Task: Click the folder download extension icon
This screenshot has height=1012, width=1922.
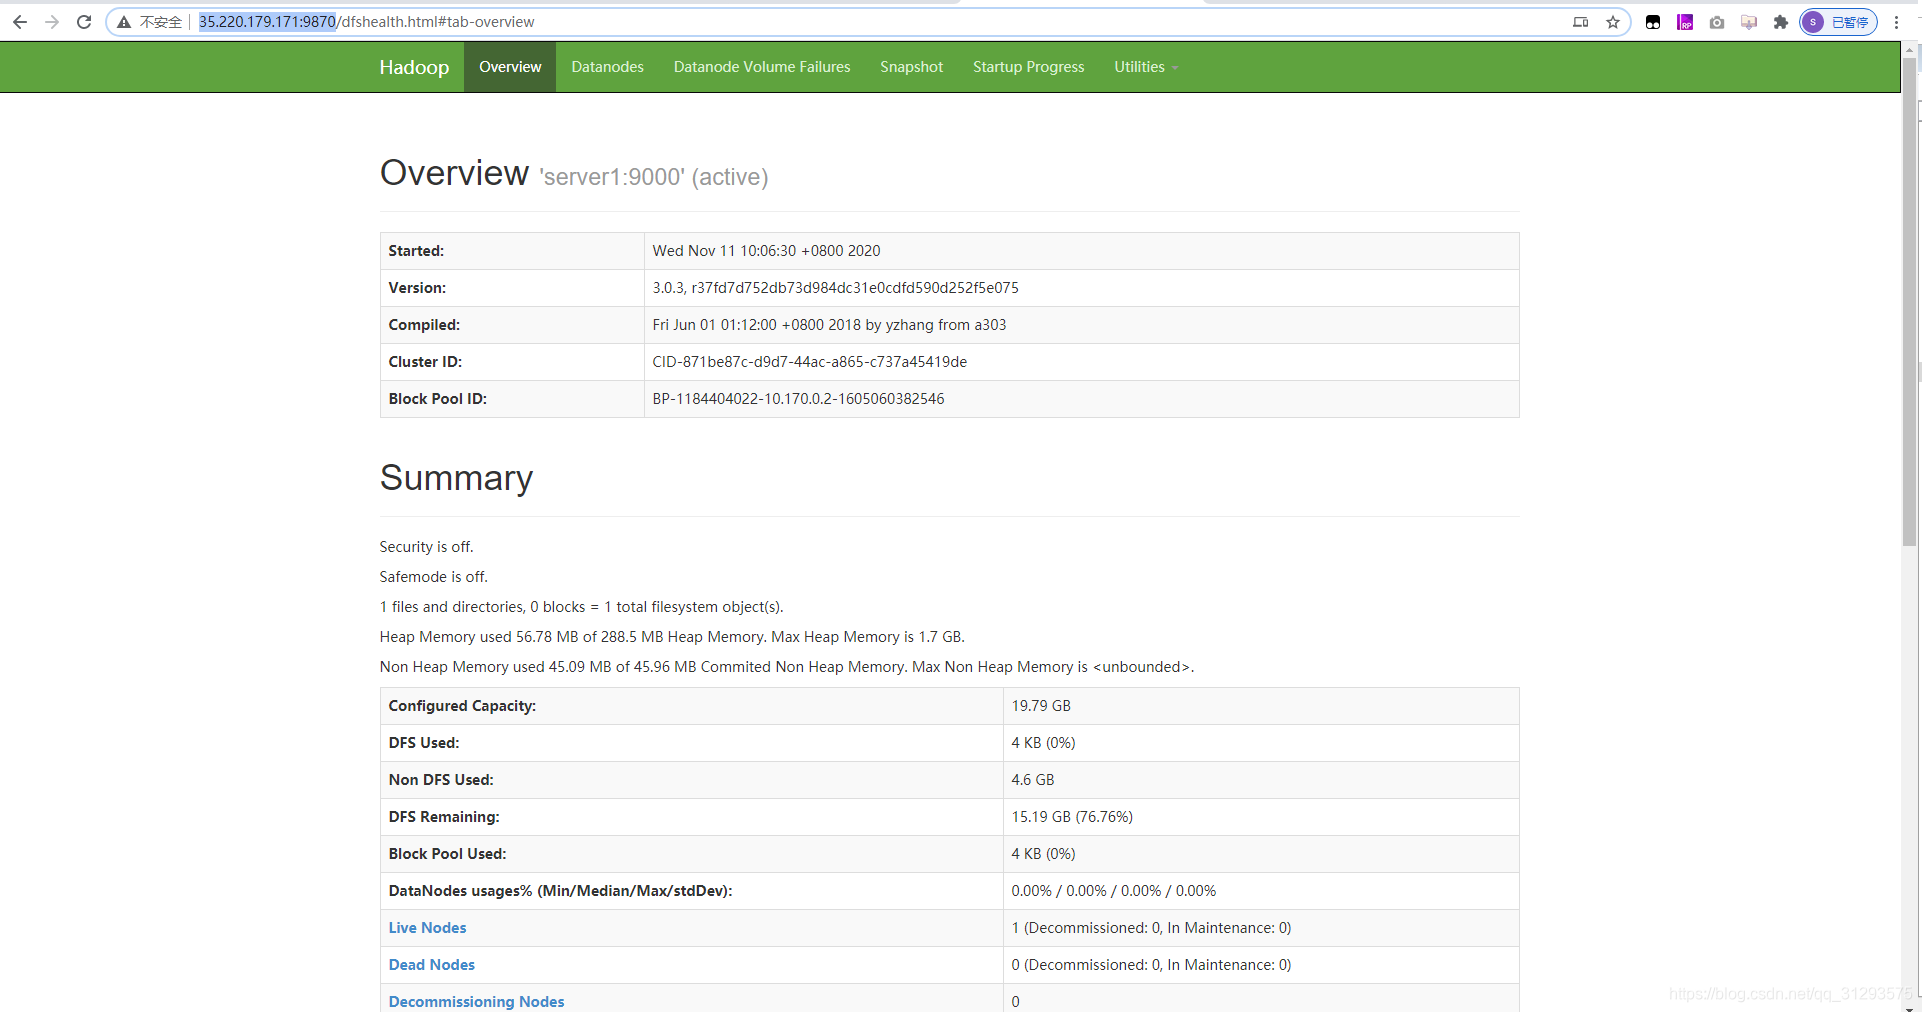Action: (x=1749, y=22)
